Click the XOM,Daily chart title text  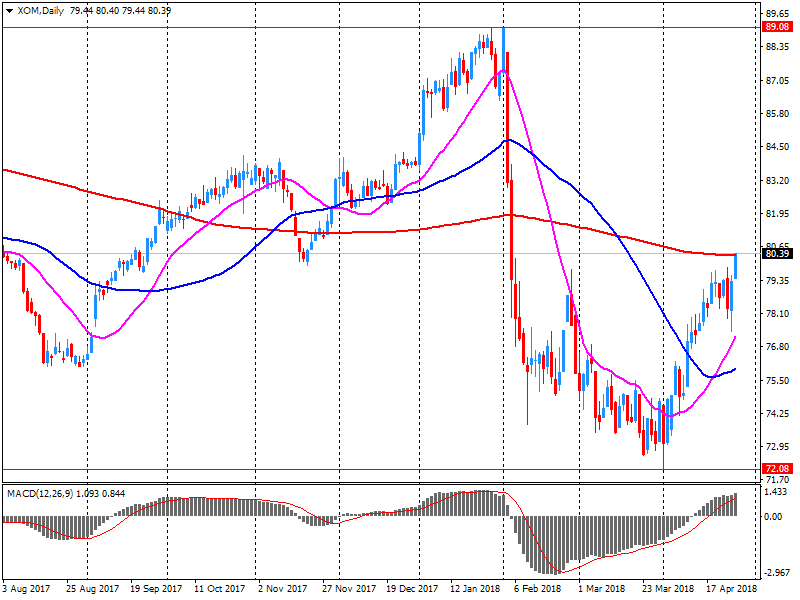(41, 11)
